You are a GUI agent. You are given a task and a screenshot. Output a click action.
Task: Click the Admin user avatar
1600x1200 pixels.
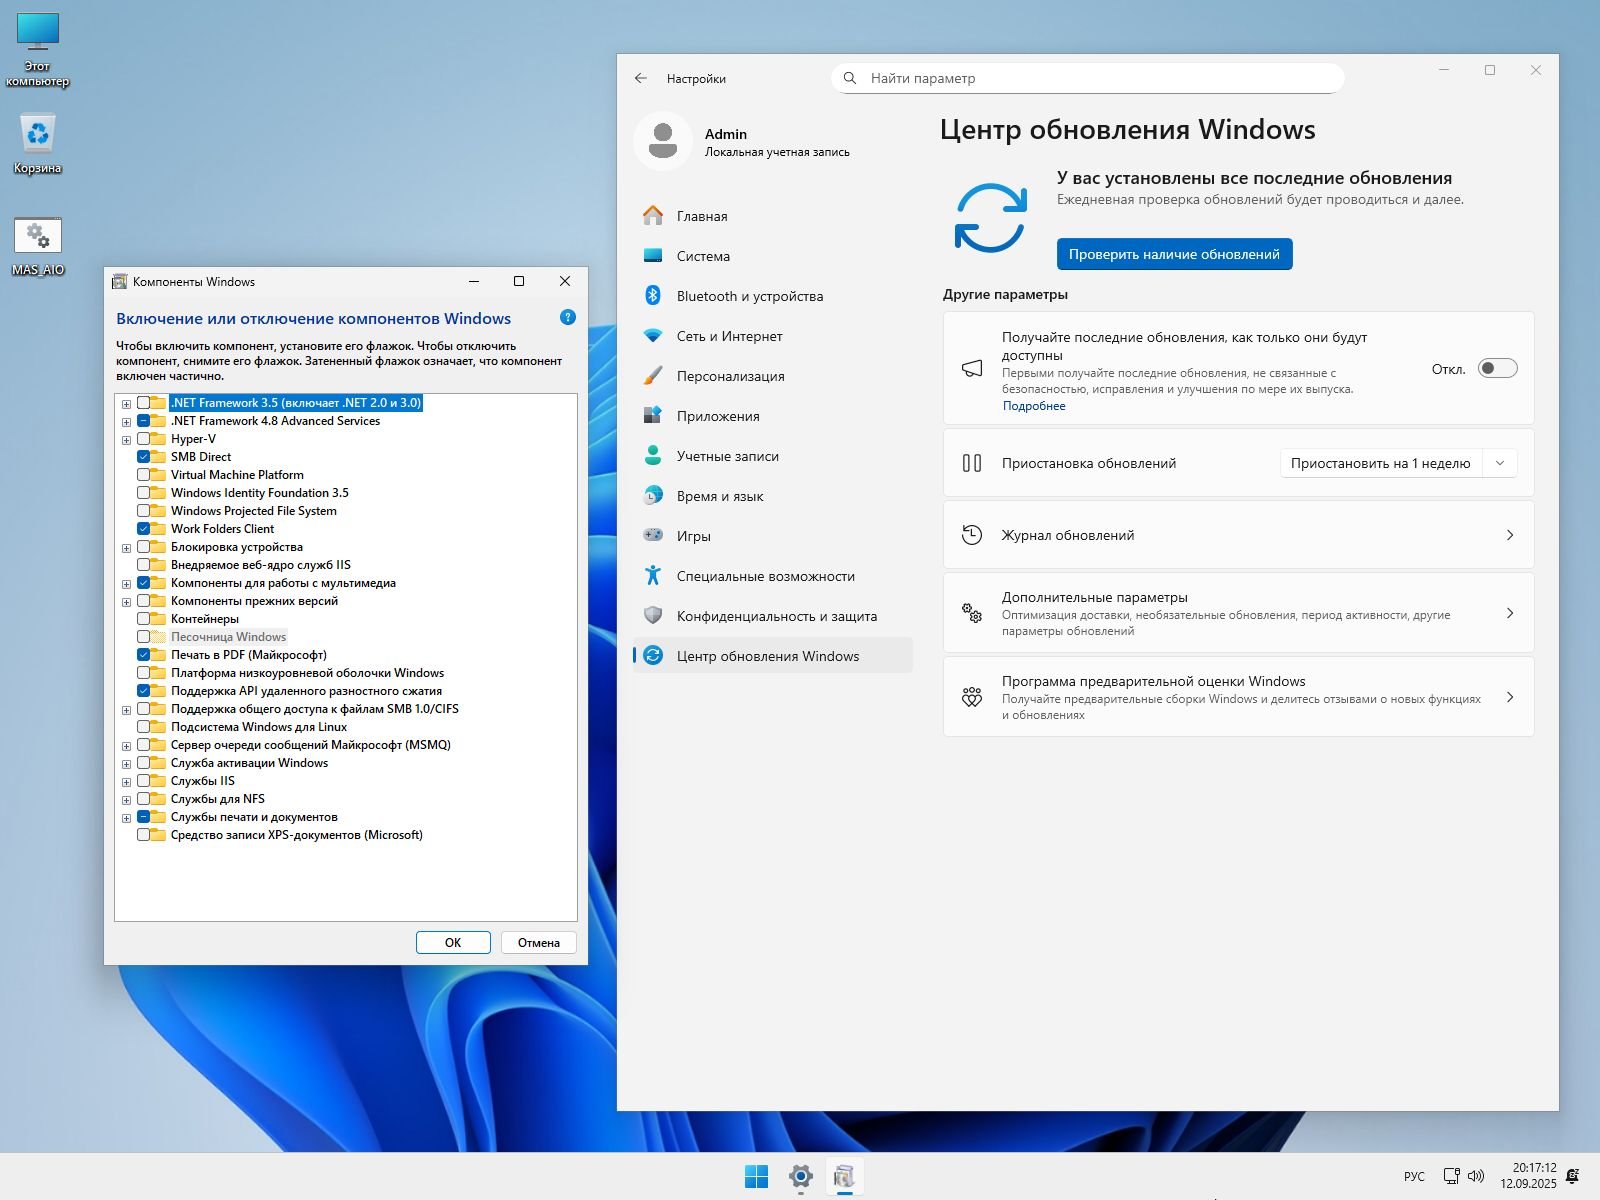tap(662, 142)
